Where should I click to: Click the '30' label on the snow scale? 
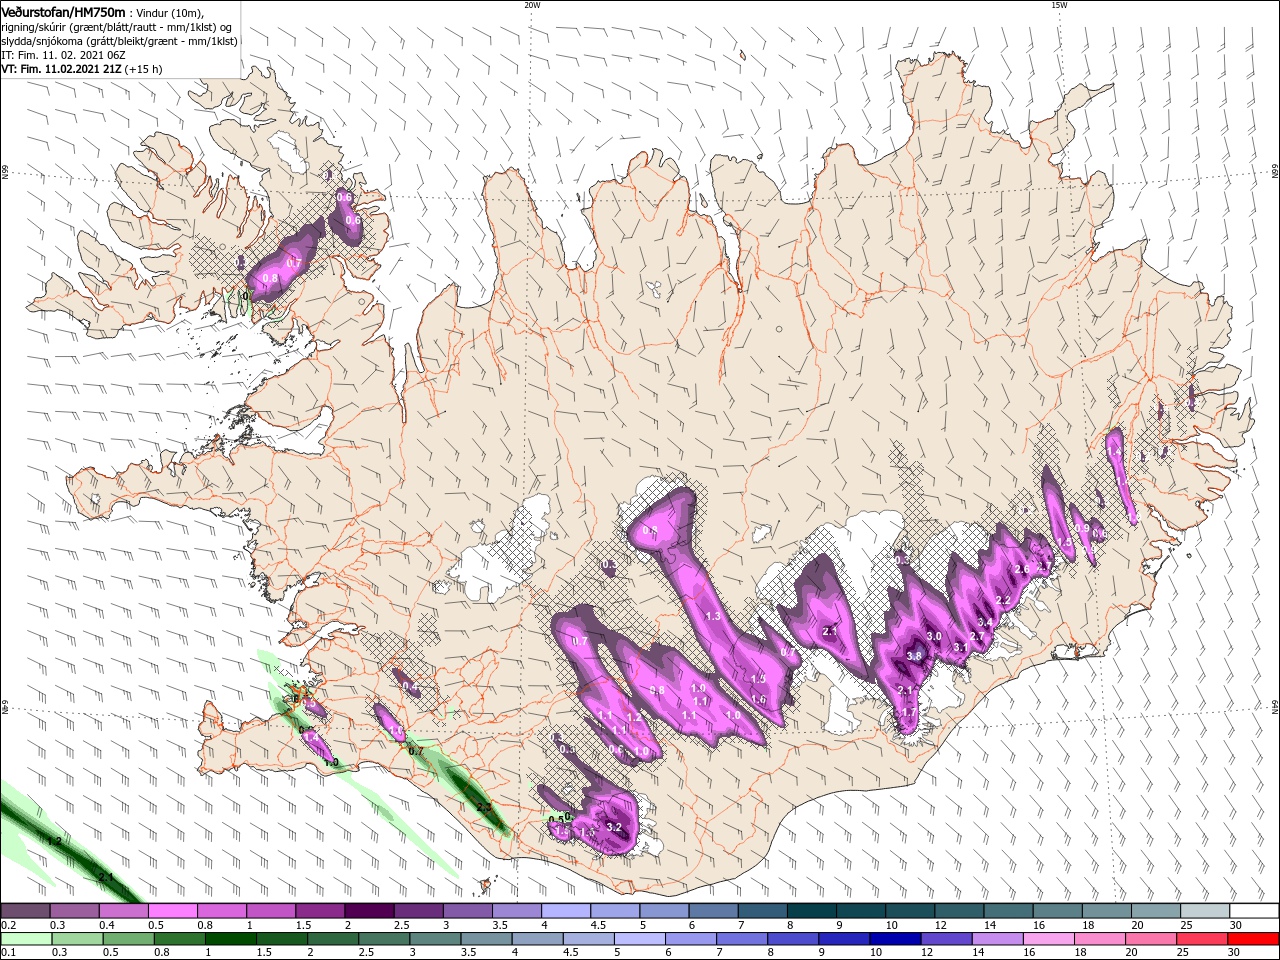click(1236, 925)
